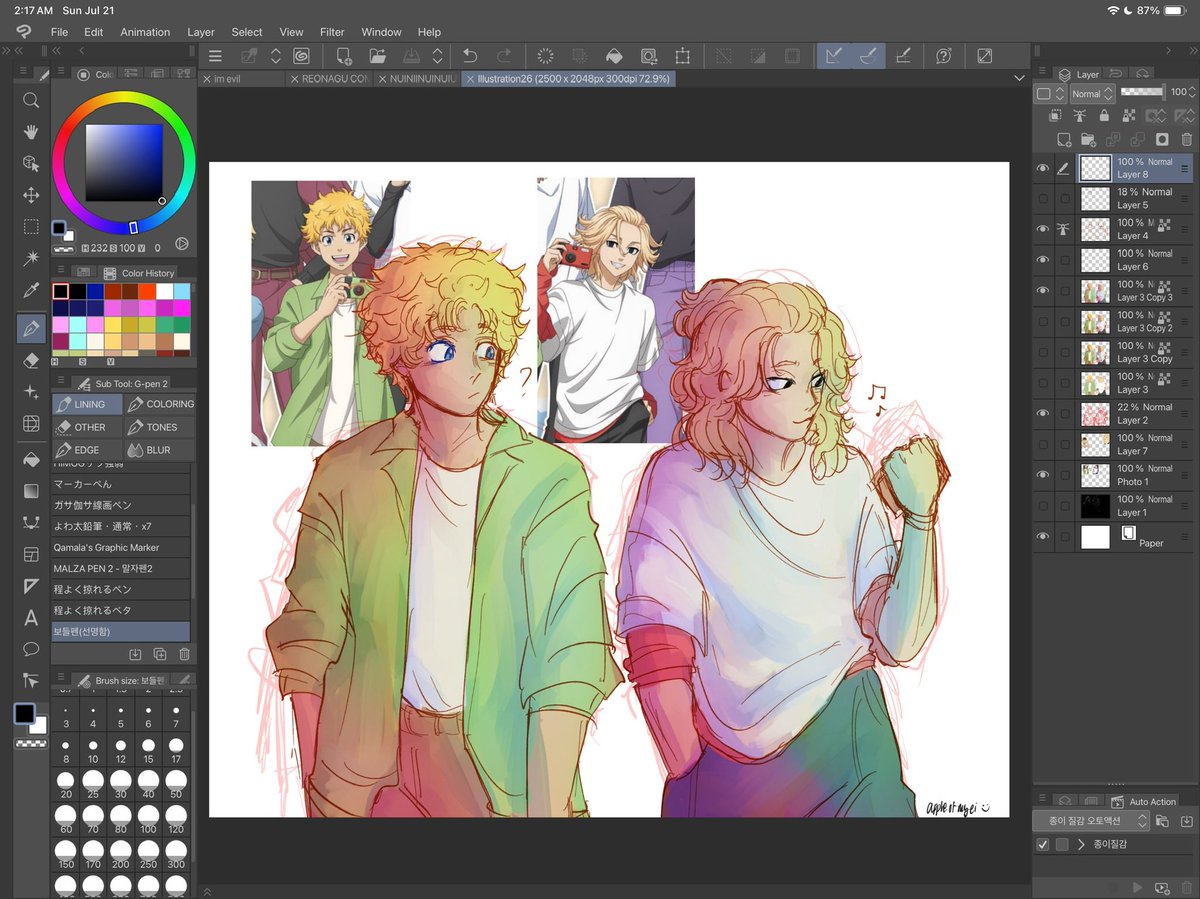
Task: Pick the hue on the color wheel ring
Action: tap(133, 228)
